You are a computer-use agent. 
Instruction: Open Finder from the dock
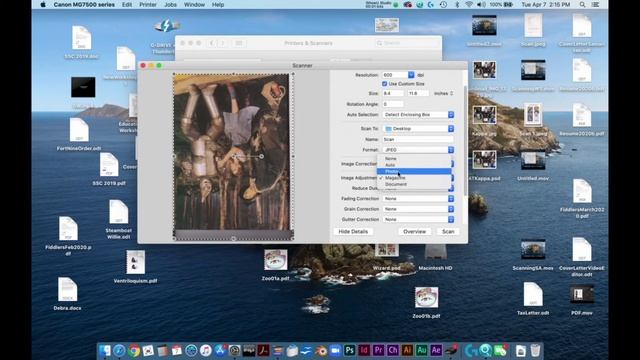(105, 350)
